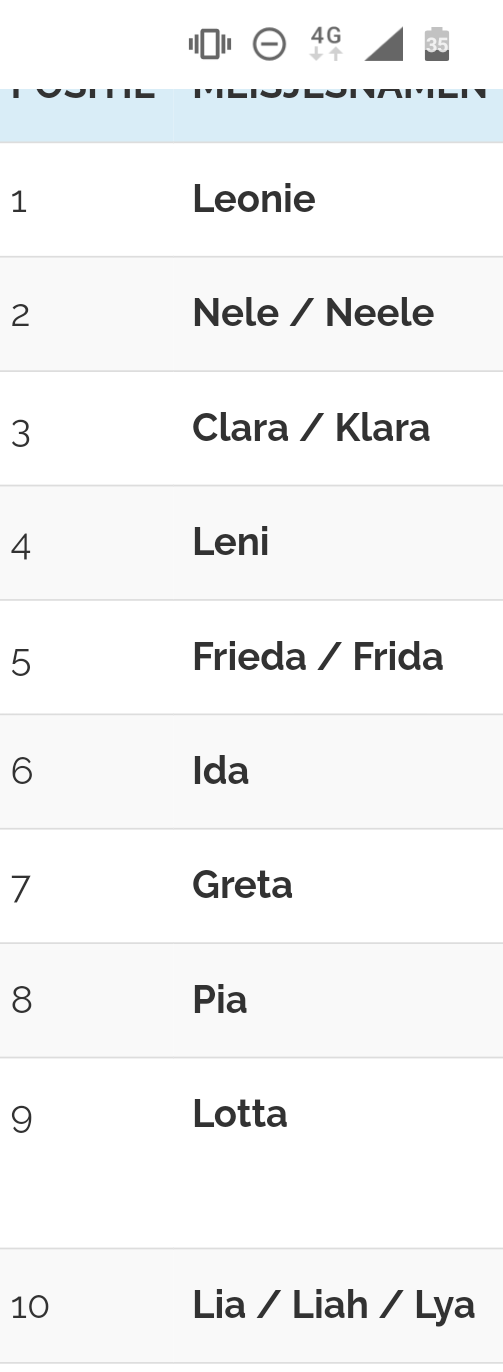This screenshot has width=503, height=1372.
Task: Click the Positie column header
Action: (x=83, y=92)
